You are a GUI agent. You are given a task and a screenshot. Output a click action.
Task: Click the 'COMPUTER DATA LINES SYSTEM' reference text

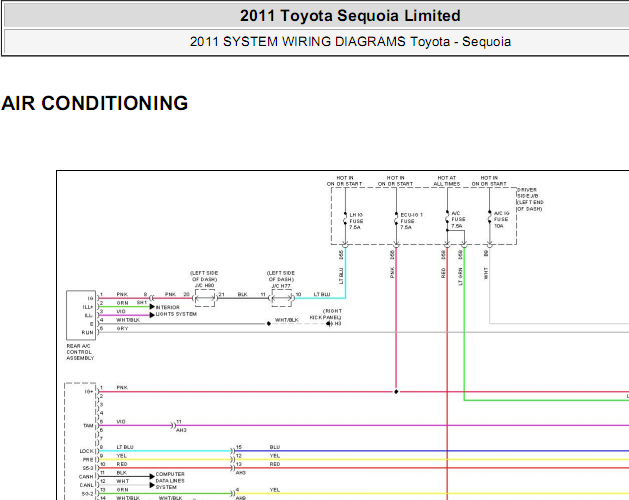point(170,480)
